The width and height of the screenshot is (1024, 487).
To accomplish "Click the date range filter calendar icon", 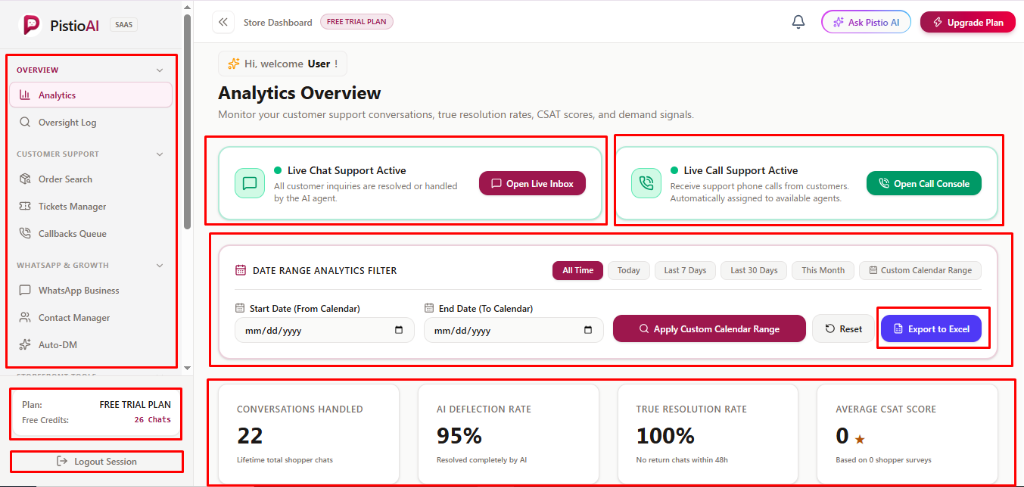I will click(x=240, y=270).
